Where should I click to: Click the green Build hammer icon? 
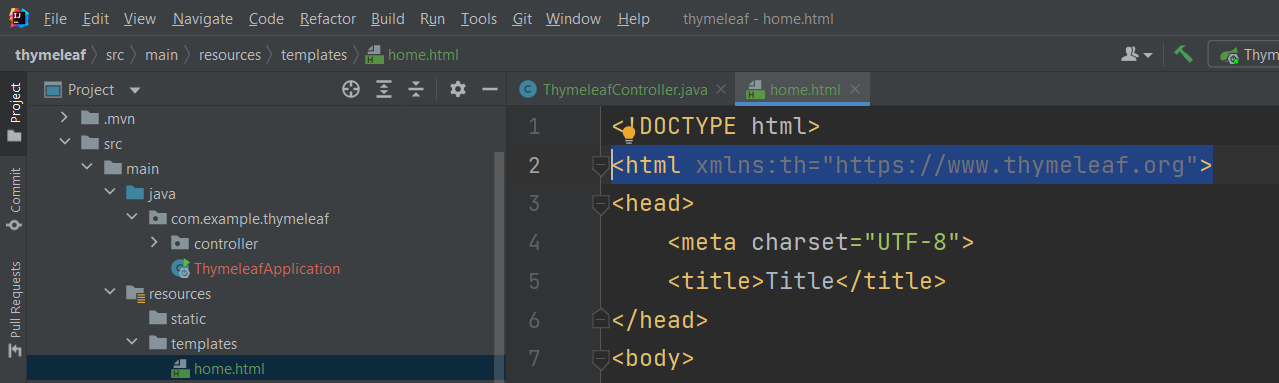(x=1184, y=54)
